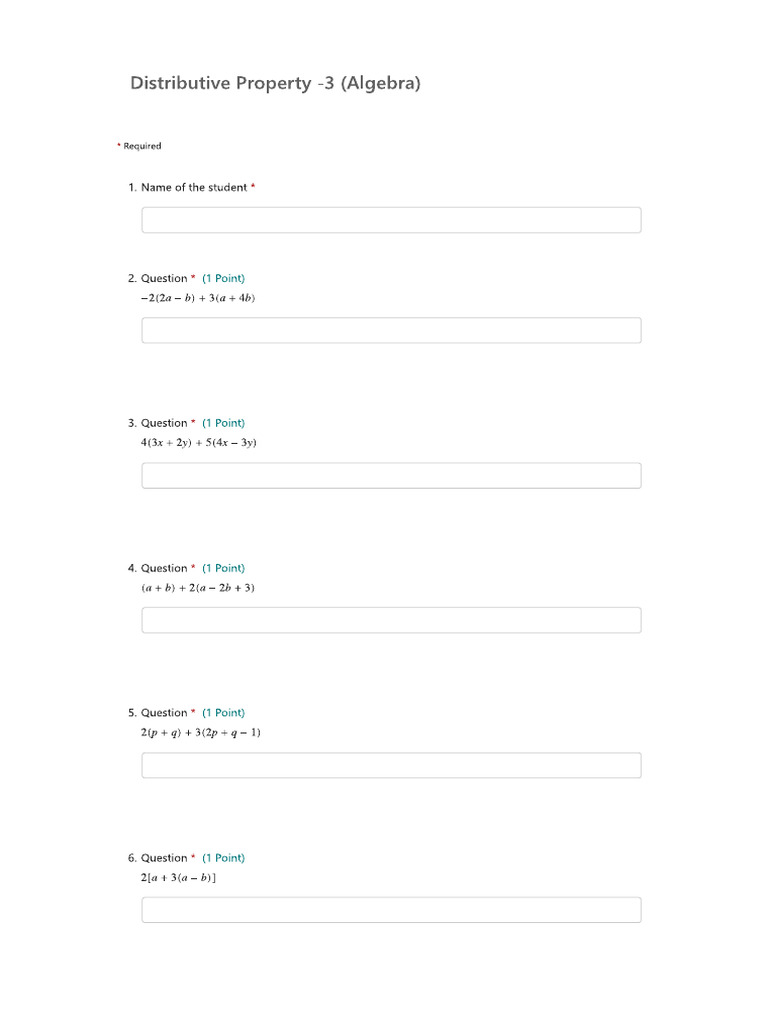
Task: Click the expression 4(3x + 2y) + 5(4x − 3y)
Action: click(x=199, y=443)
